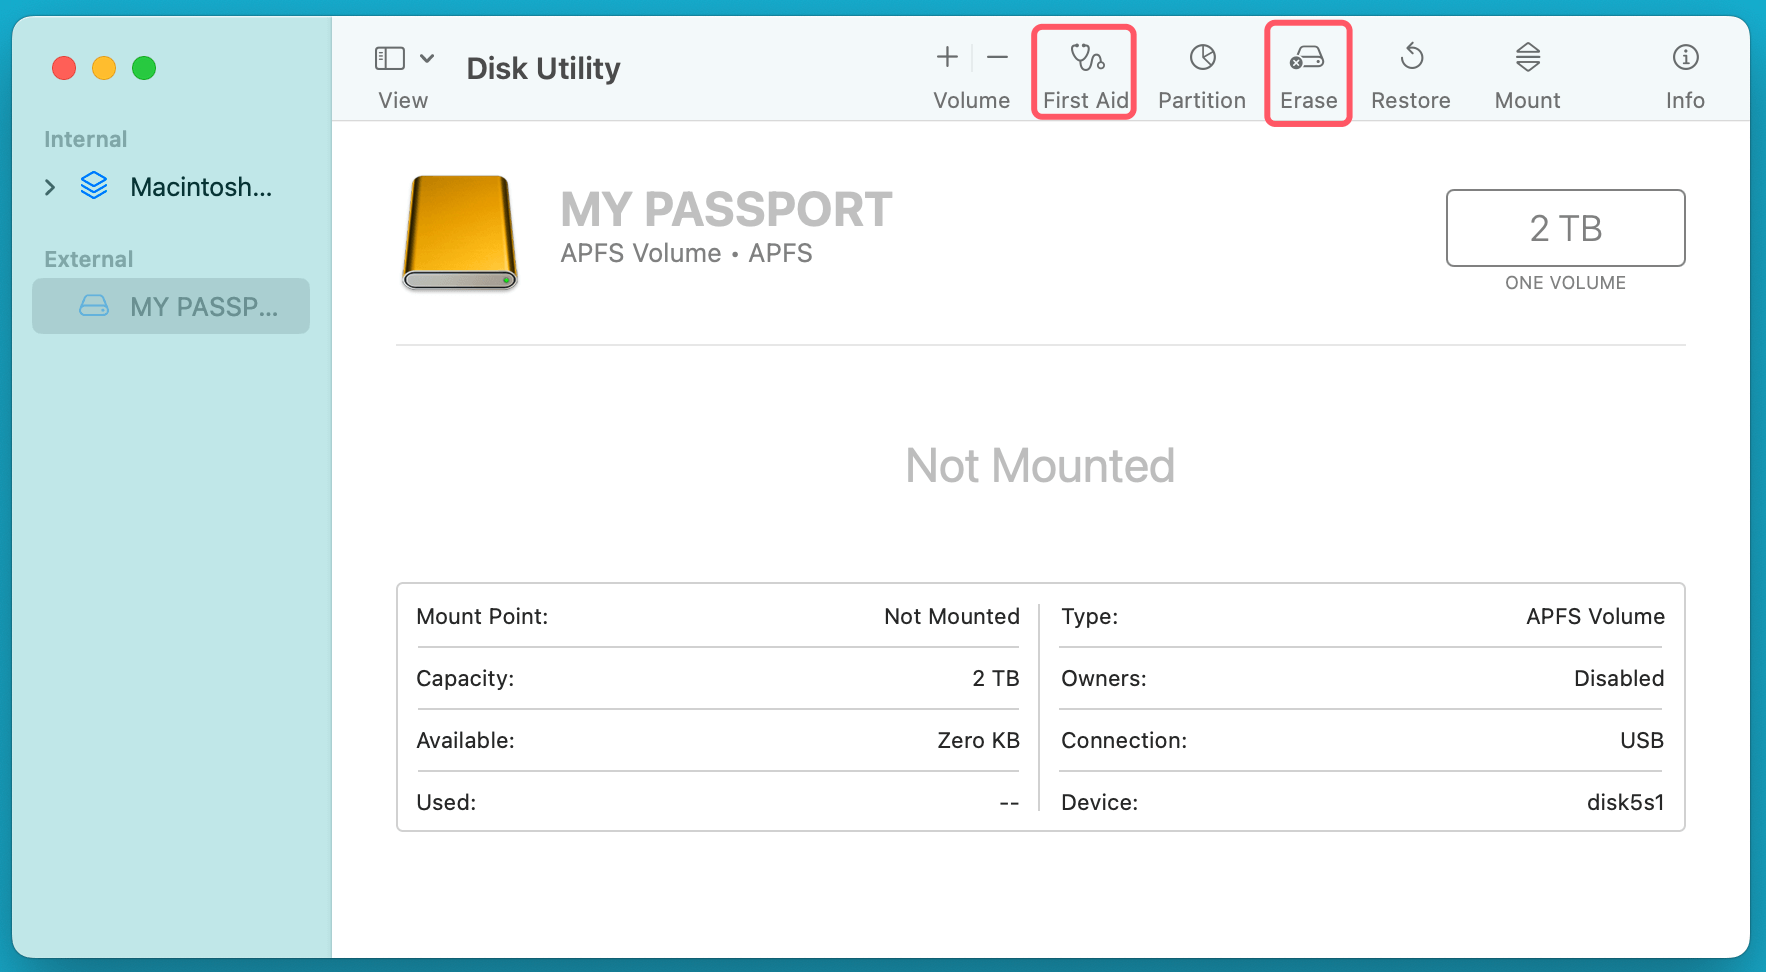Toggle the sidebar view icon
The height and width of the screenshot is (972, 1766).
click(x=389, y=58)
